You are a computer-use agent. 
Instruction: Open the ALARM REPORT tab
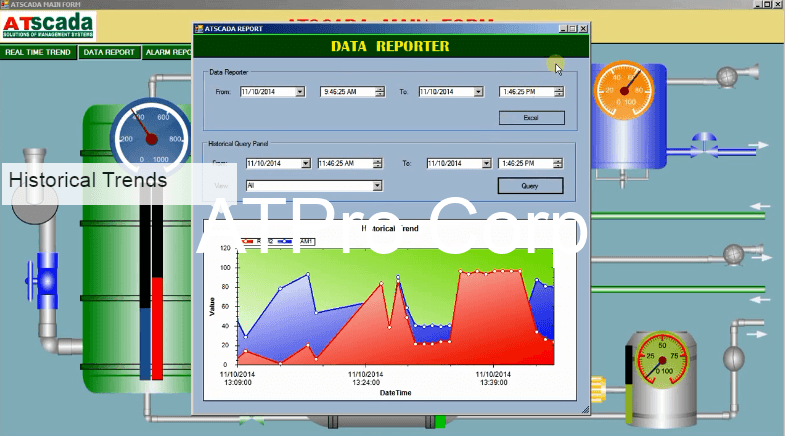[167, 52]
